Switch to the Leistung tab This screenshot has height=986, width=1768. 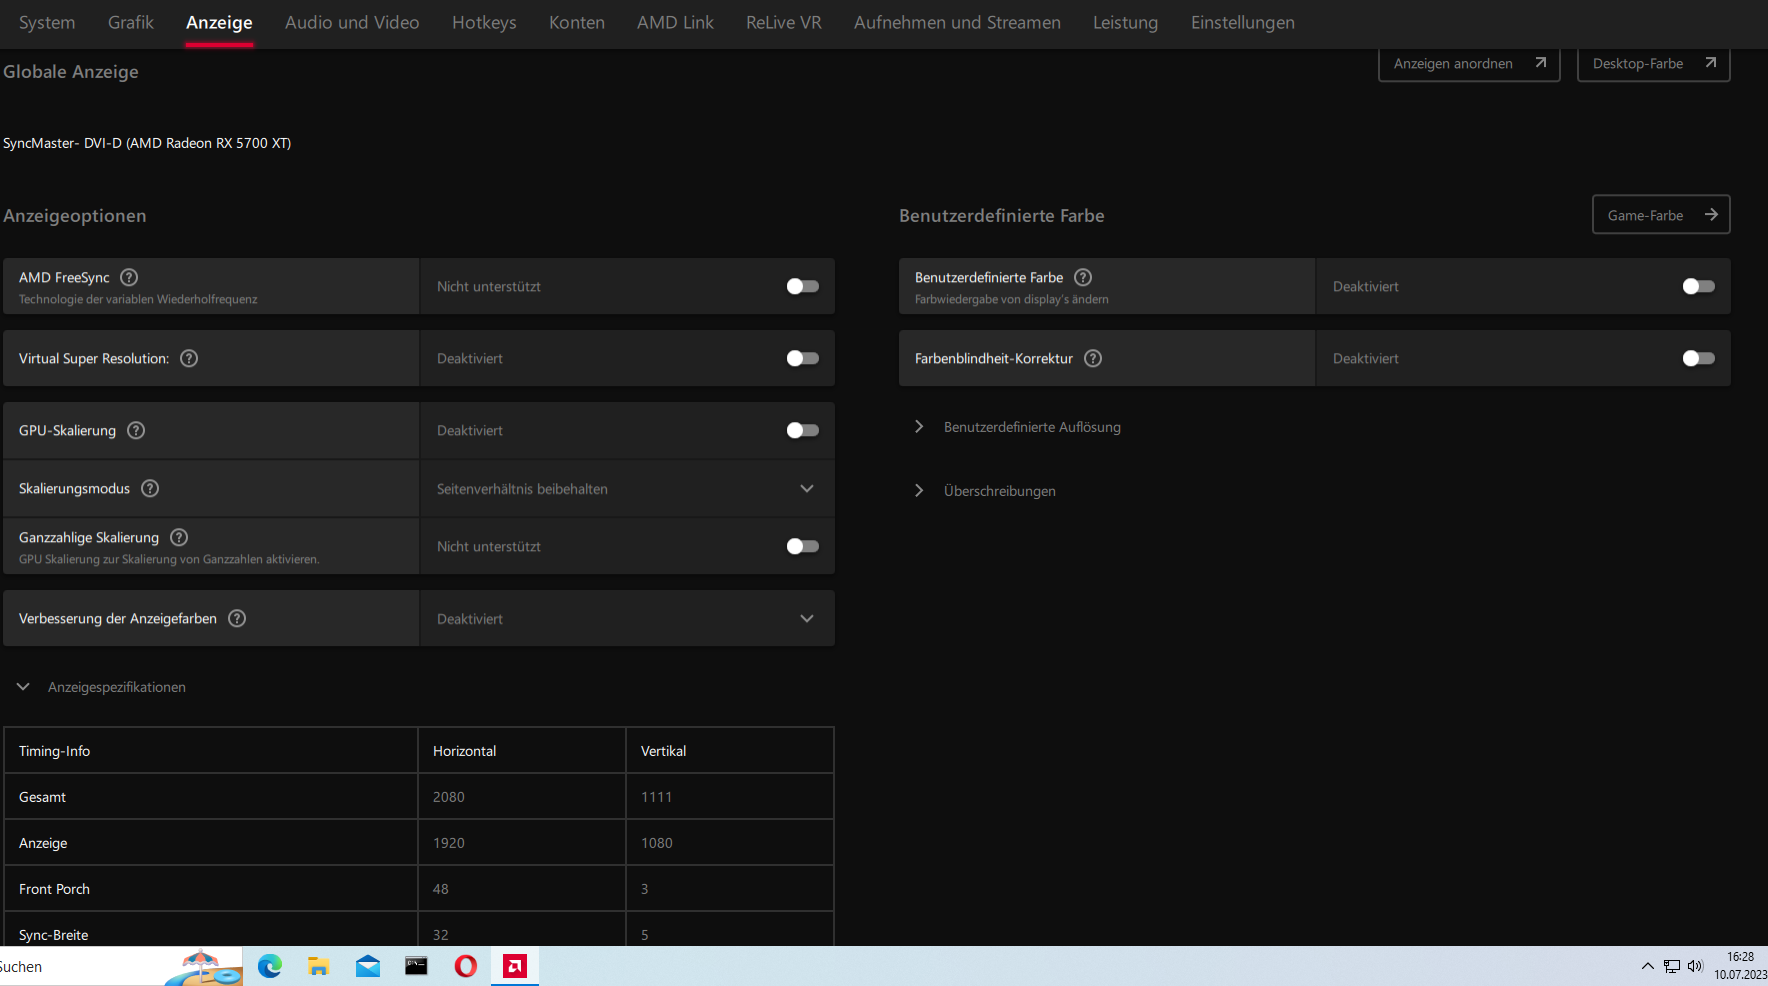coord(1125,22)
